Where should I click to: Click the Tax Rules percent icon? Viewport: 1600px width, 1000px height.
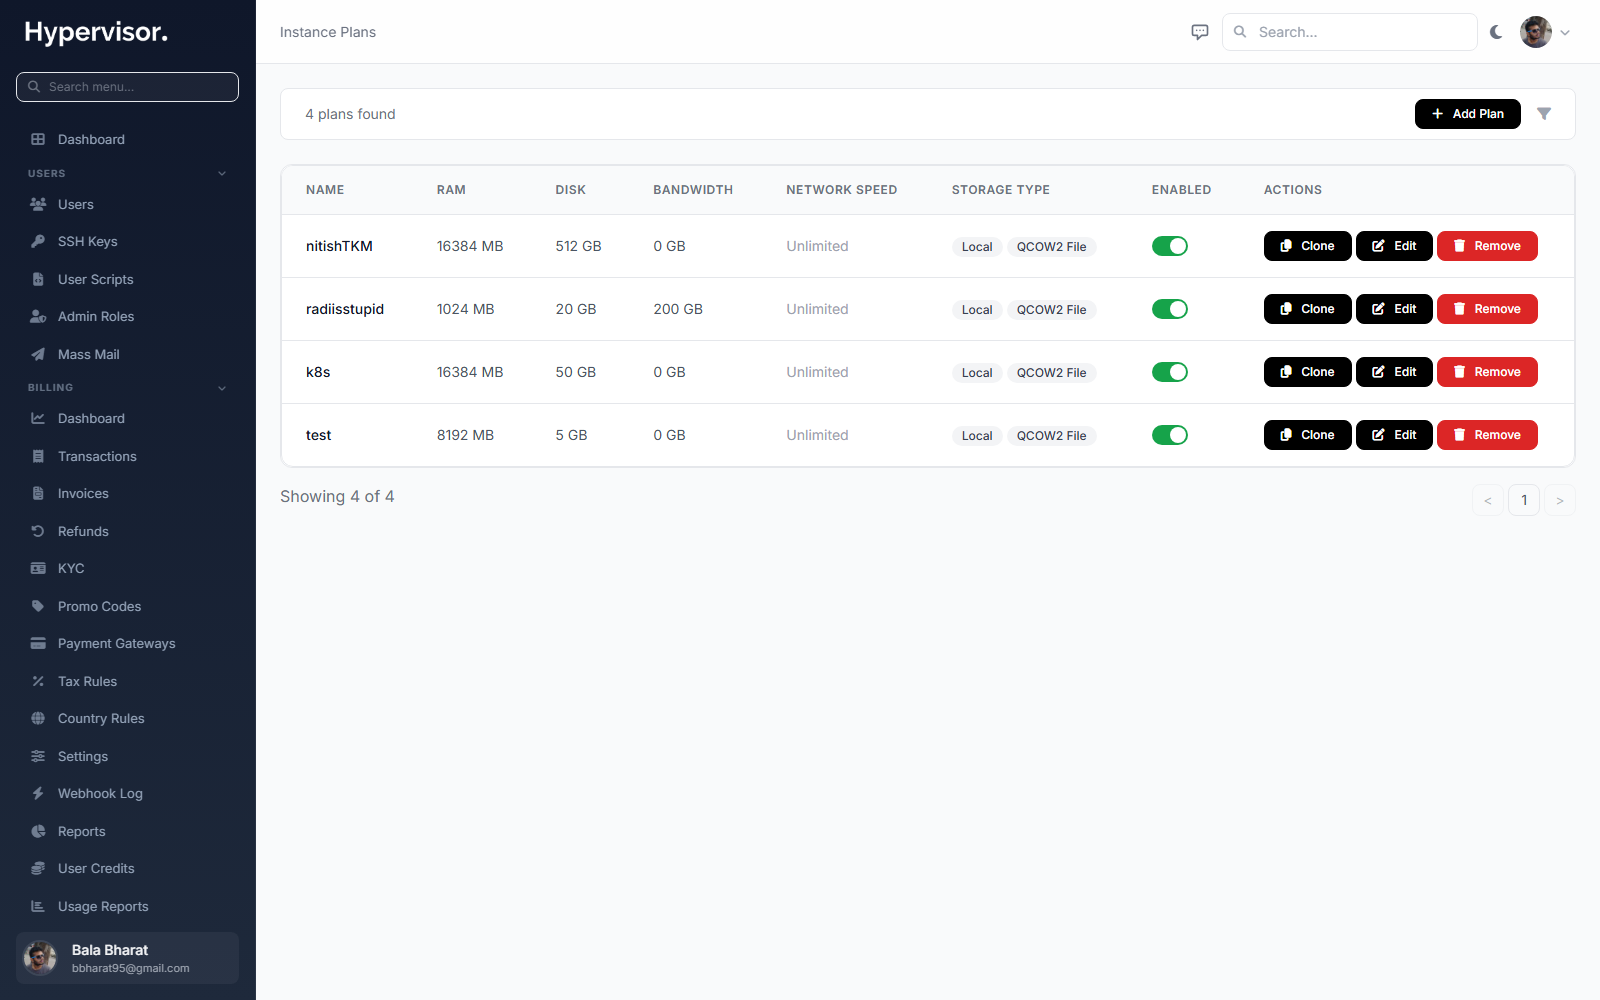point(38,681)
